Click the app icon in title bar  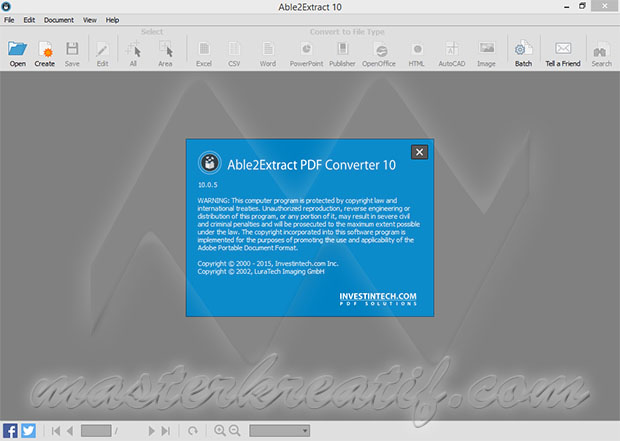click(x=6, y=6)
